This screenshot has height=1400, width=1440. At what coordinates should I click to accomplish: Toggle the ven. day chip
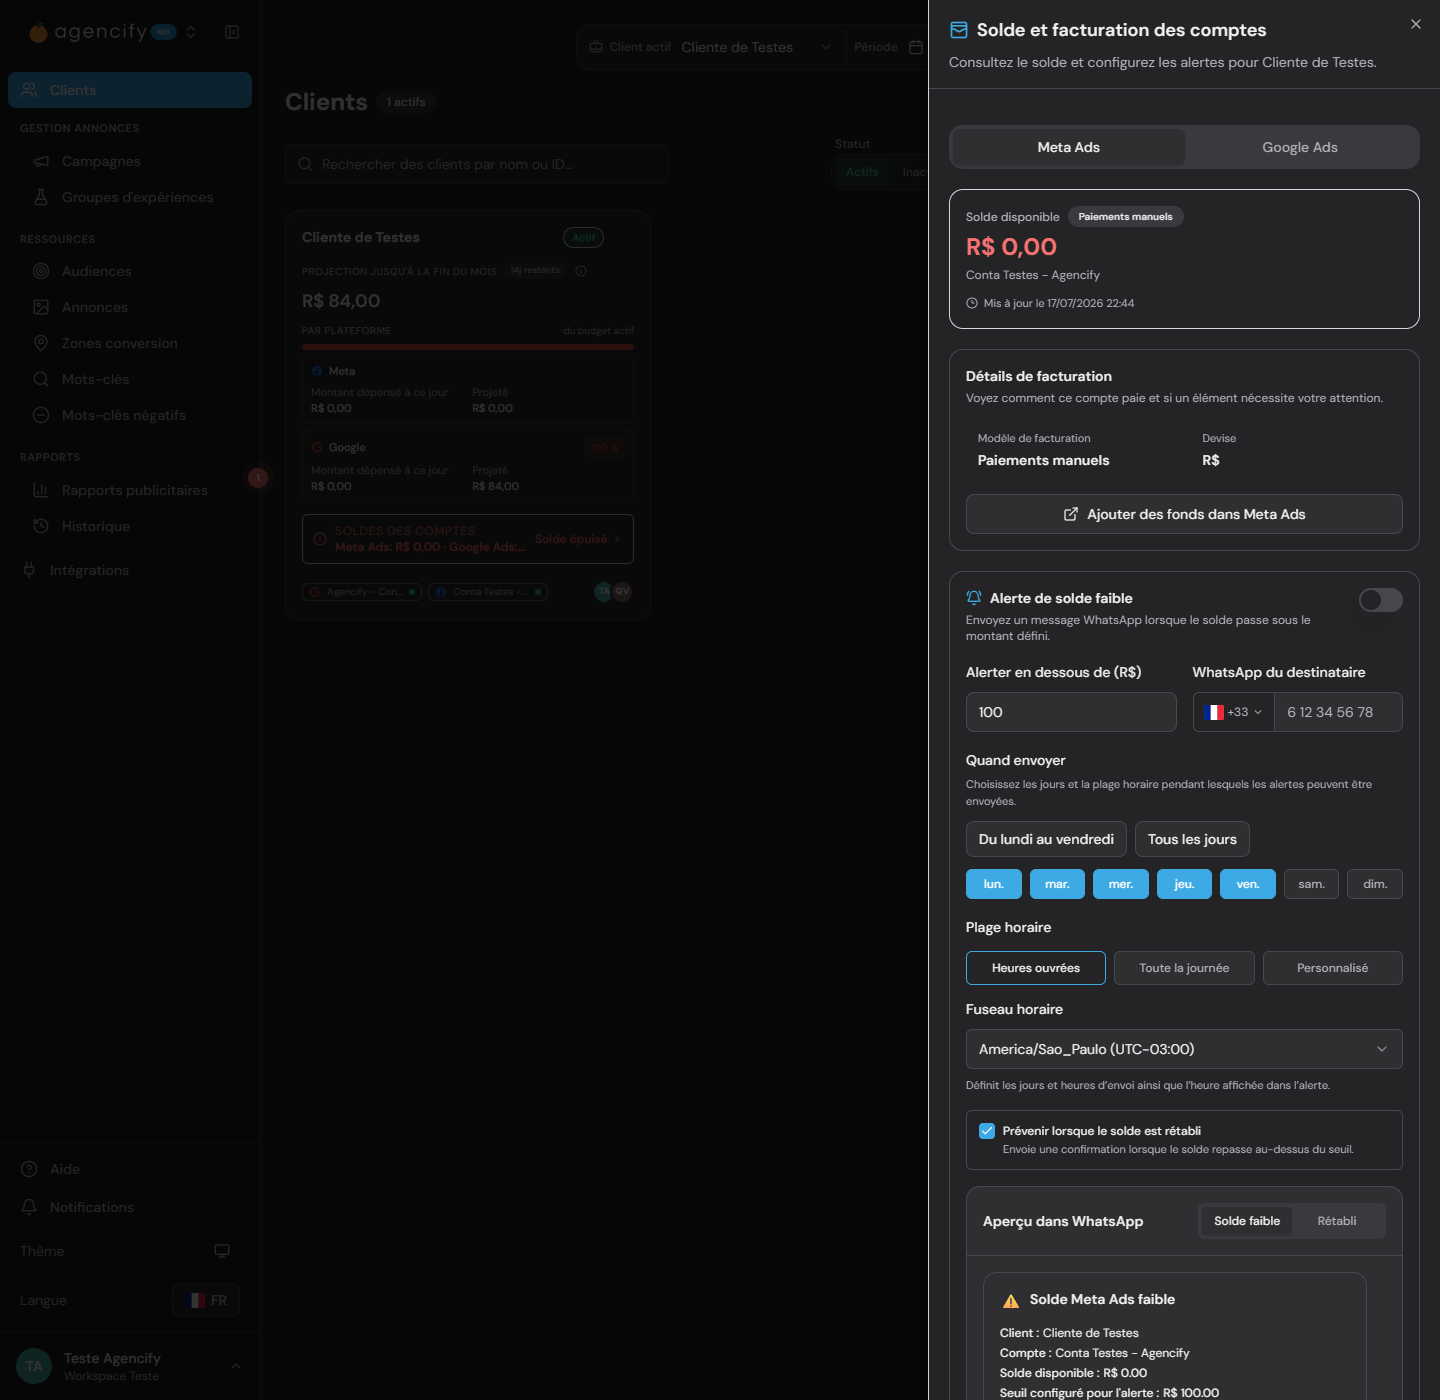(1248, 884)
